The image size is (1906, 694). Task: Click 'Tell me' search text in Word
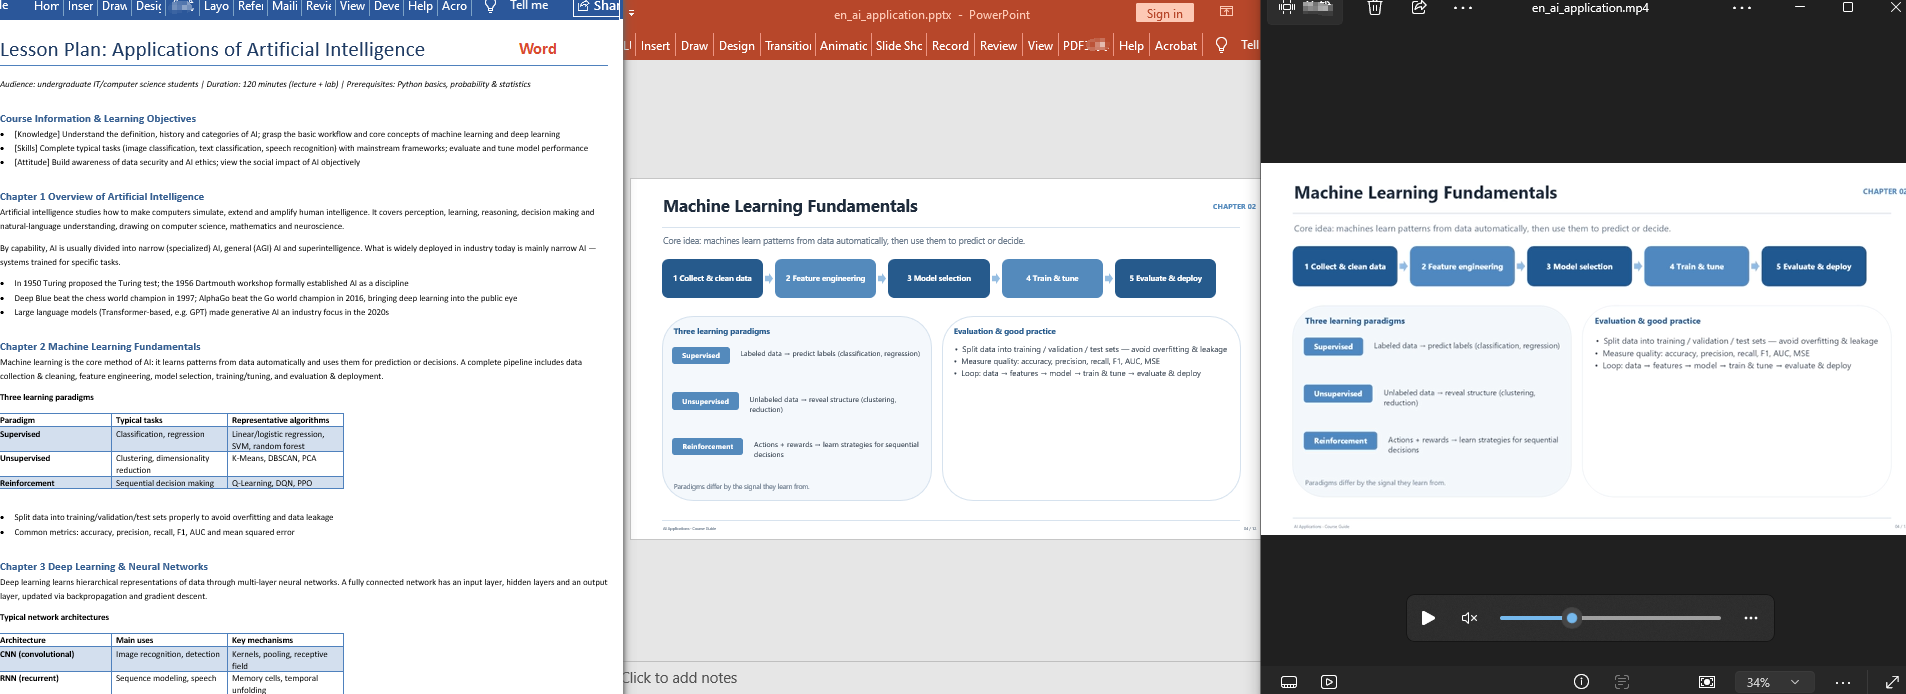tap(529, 6)
